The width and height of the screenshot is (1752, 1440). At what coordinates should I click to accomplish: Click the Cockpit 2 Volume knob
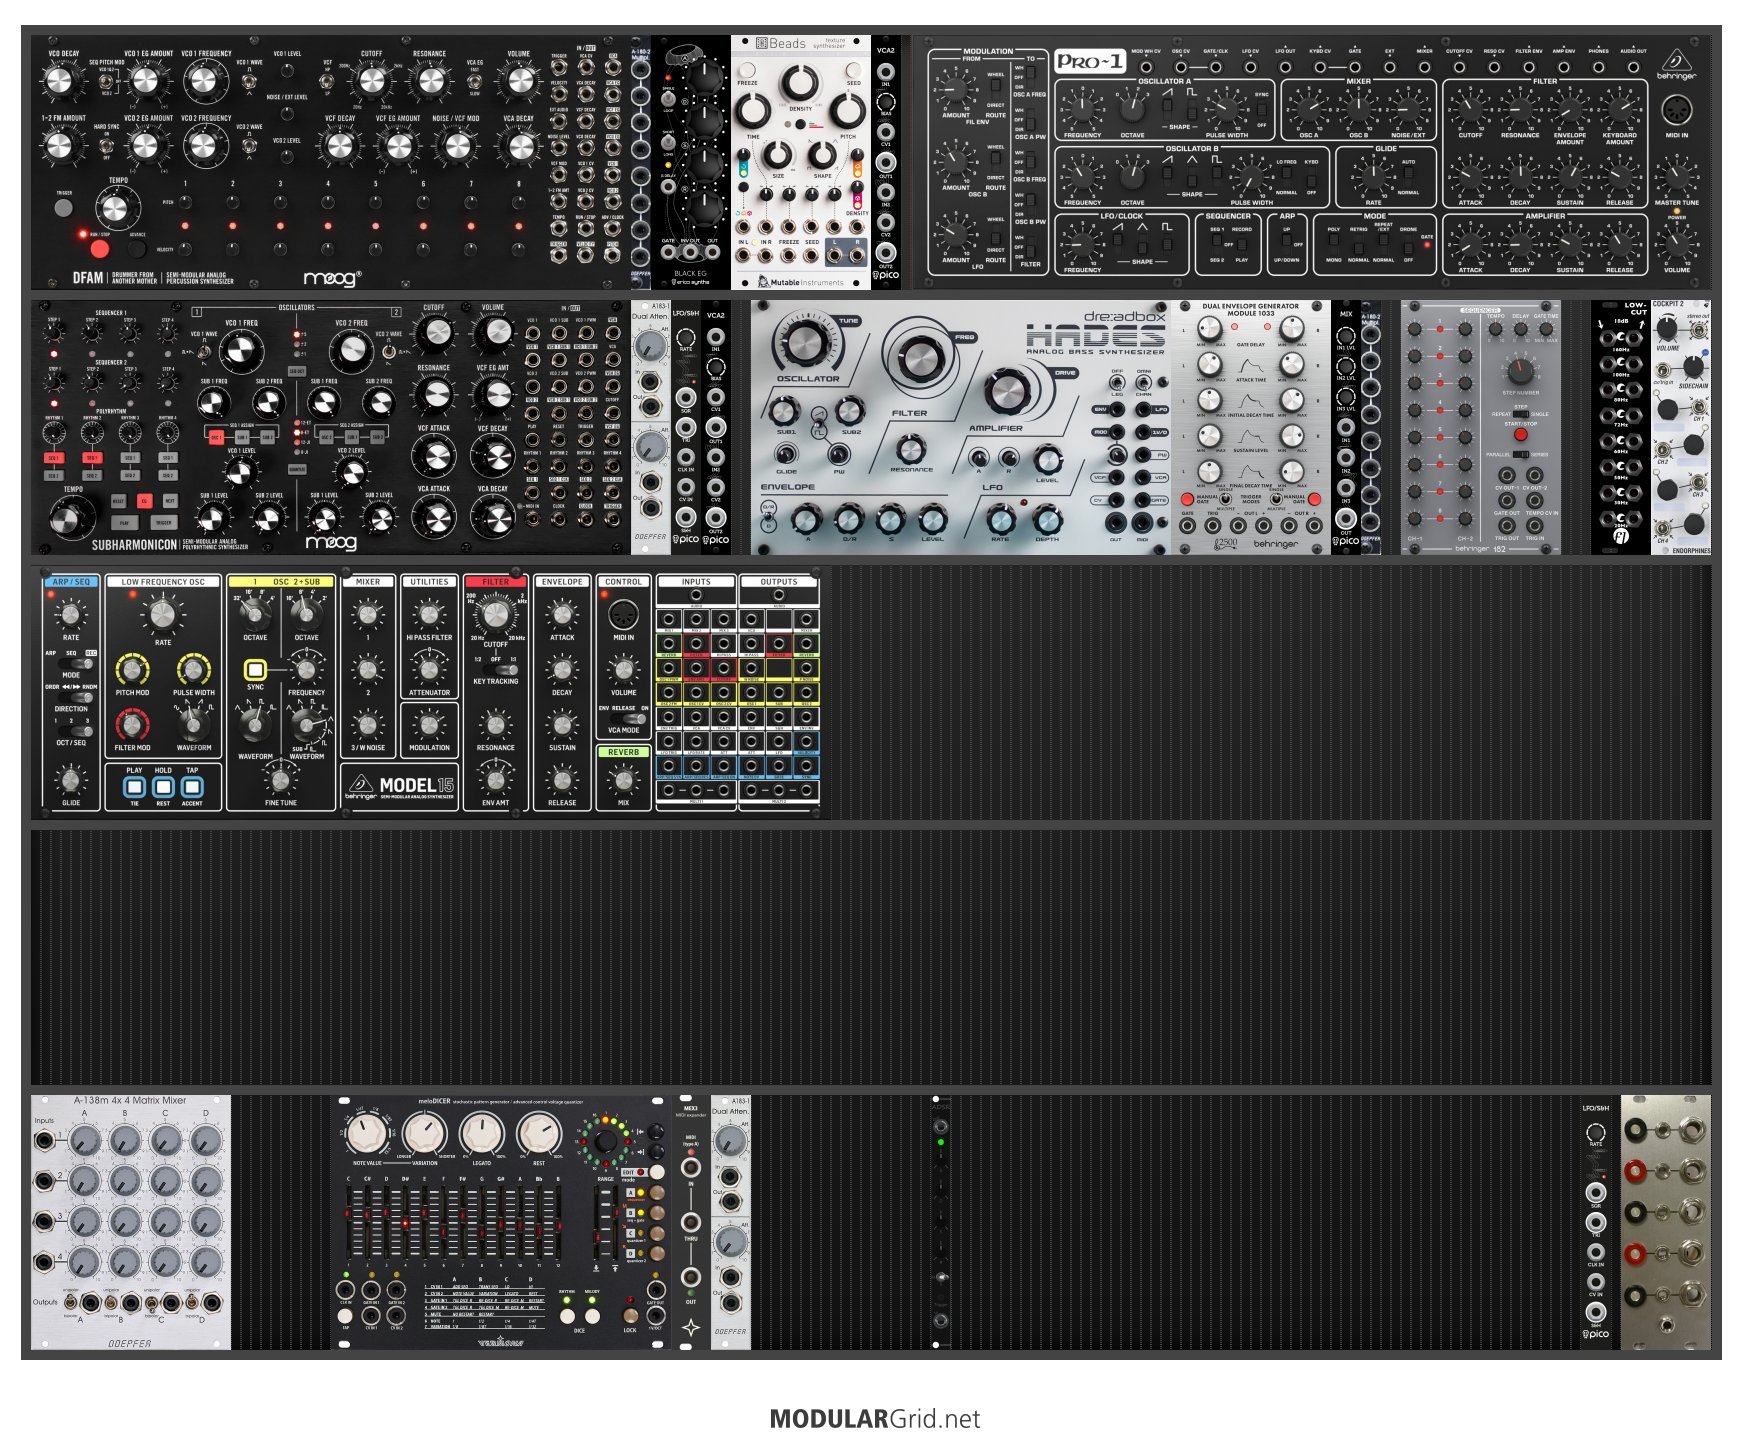(1667, 329)
